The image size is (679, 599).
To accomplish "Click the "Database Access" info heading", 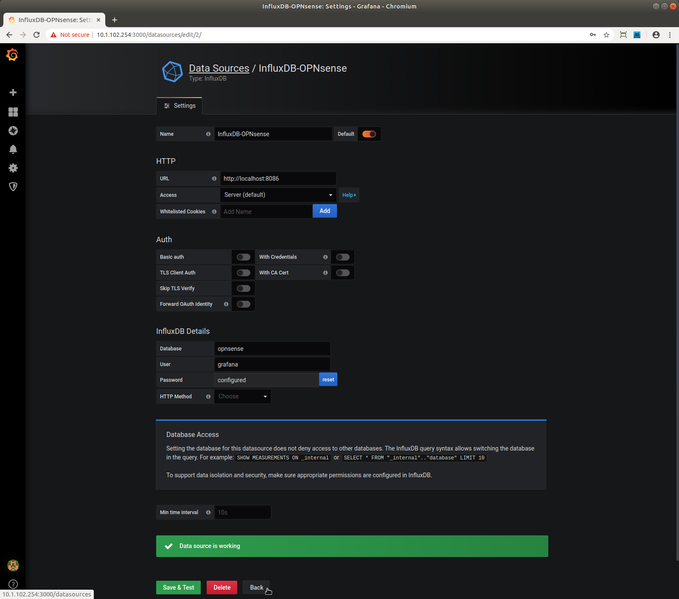I will pos(192,434).
